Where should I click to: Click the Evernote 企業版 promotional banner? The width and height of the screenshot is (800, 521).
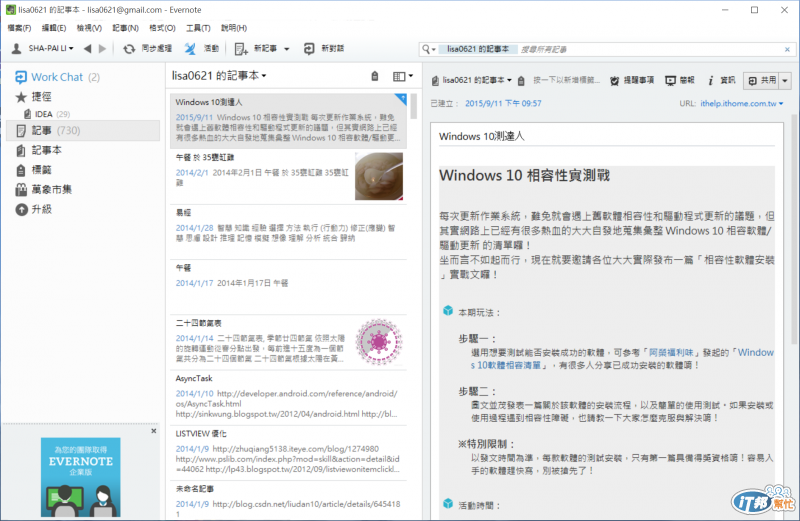pyautogui.click(x=81, y=477)
